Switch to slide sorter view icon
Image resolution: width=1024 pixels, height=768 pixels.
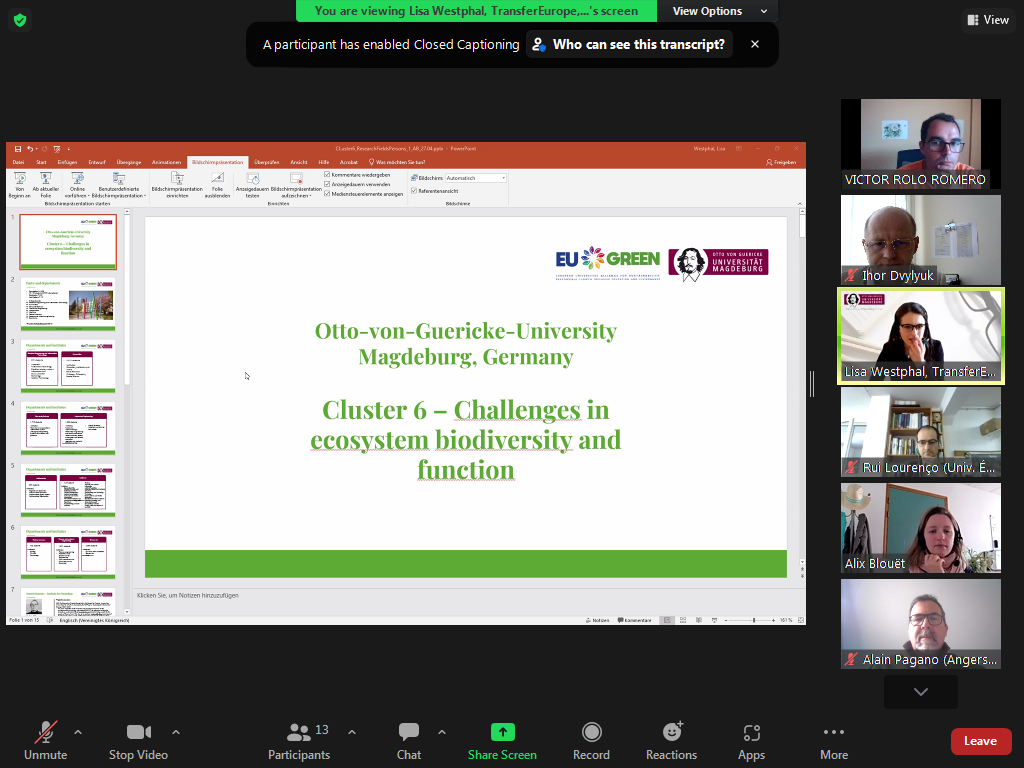(683, 620)
